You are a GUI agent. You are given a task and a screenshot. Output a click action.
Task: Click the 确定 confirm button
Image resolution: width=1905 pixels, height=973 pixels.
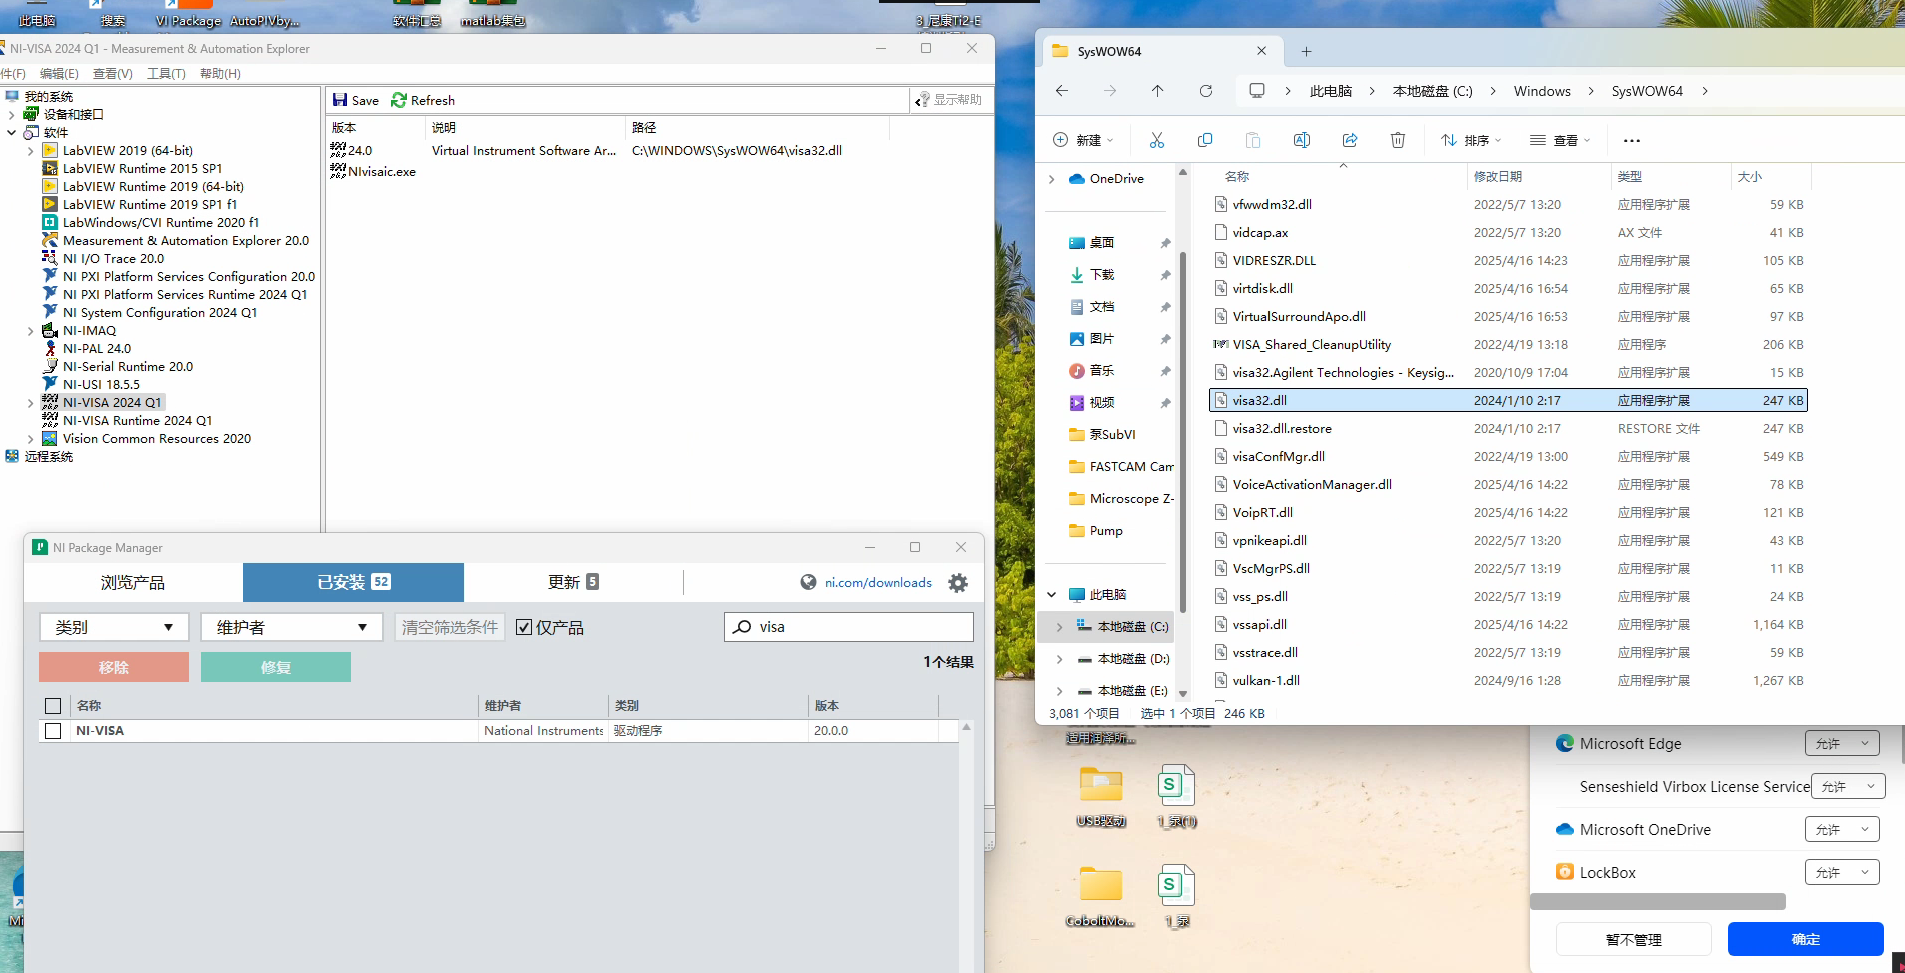[1806, 939]
